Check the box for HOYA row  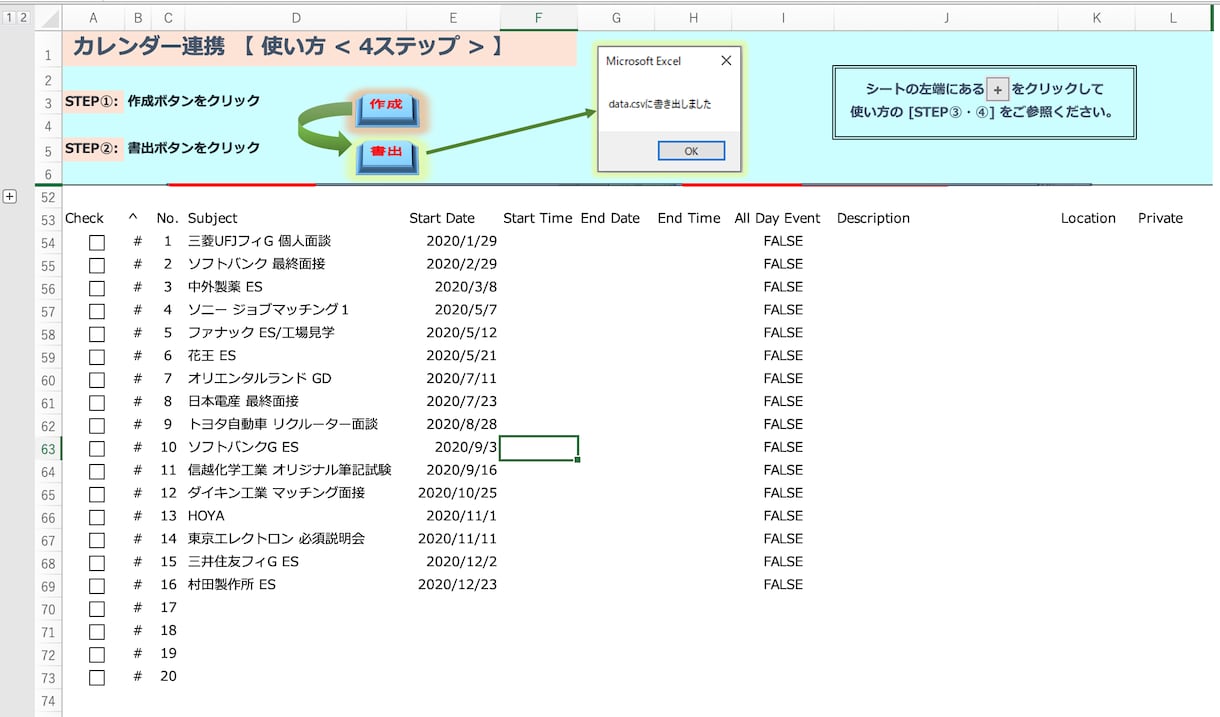coord(96,517)
